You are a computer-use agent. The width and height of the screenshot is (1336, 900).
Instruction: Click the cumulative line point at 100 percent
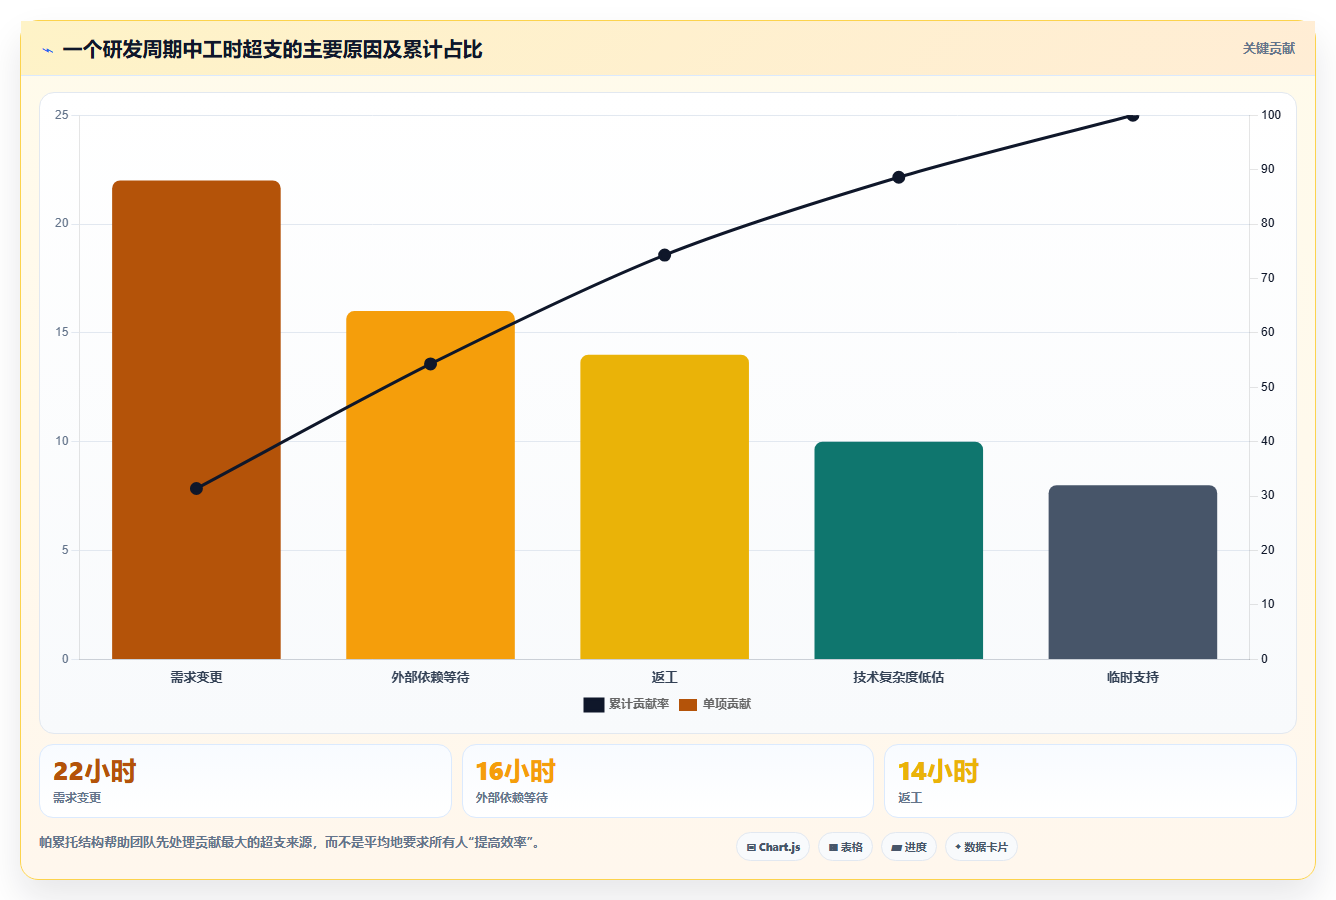click(1132, 115)
